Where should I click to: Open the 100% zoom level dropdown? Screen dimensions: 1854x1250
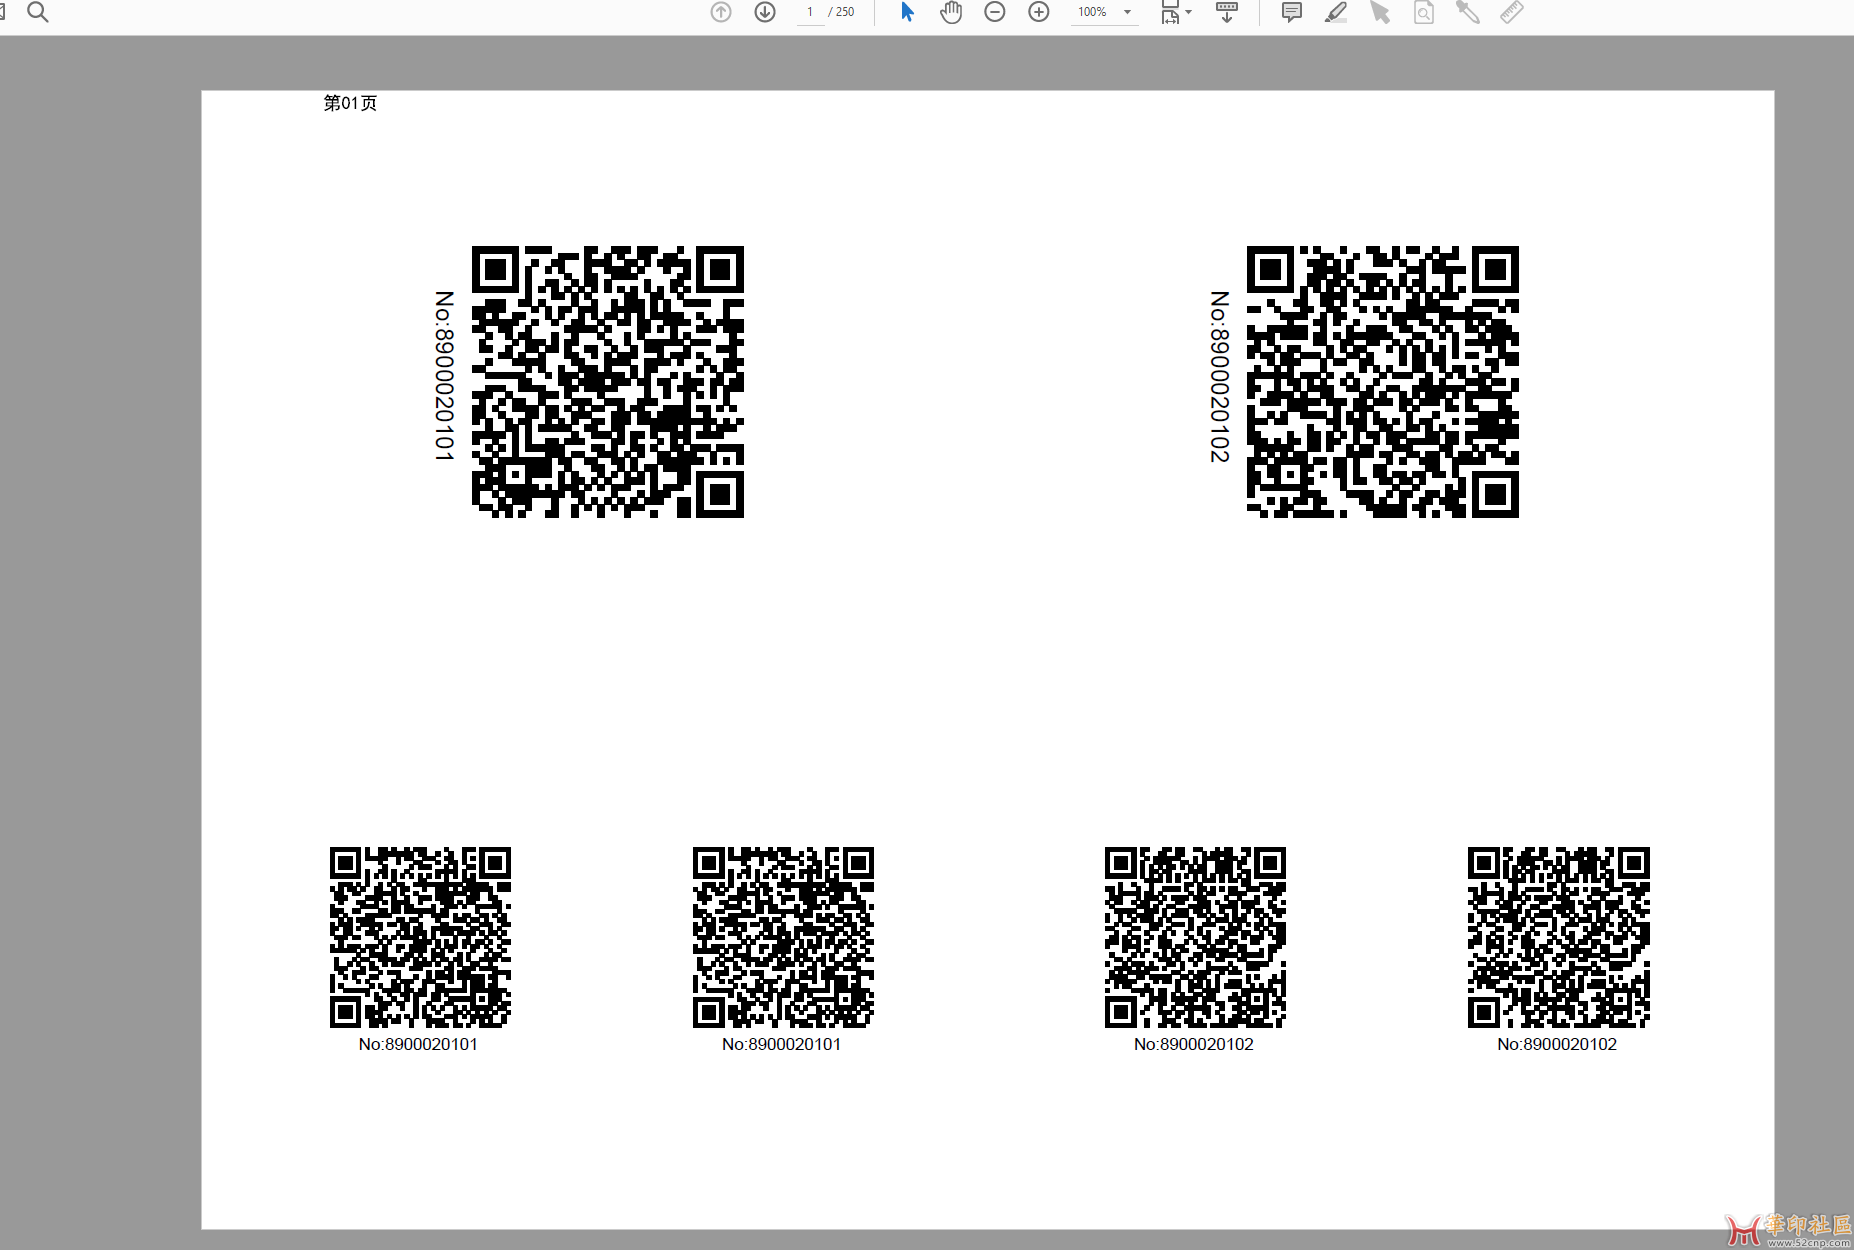pyautogui.click(x=1105, y=12)
